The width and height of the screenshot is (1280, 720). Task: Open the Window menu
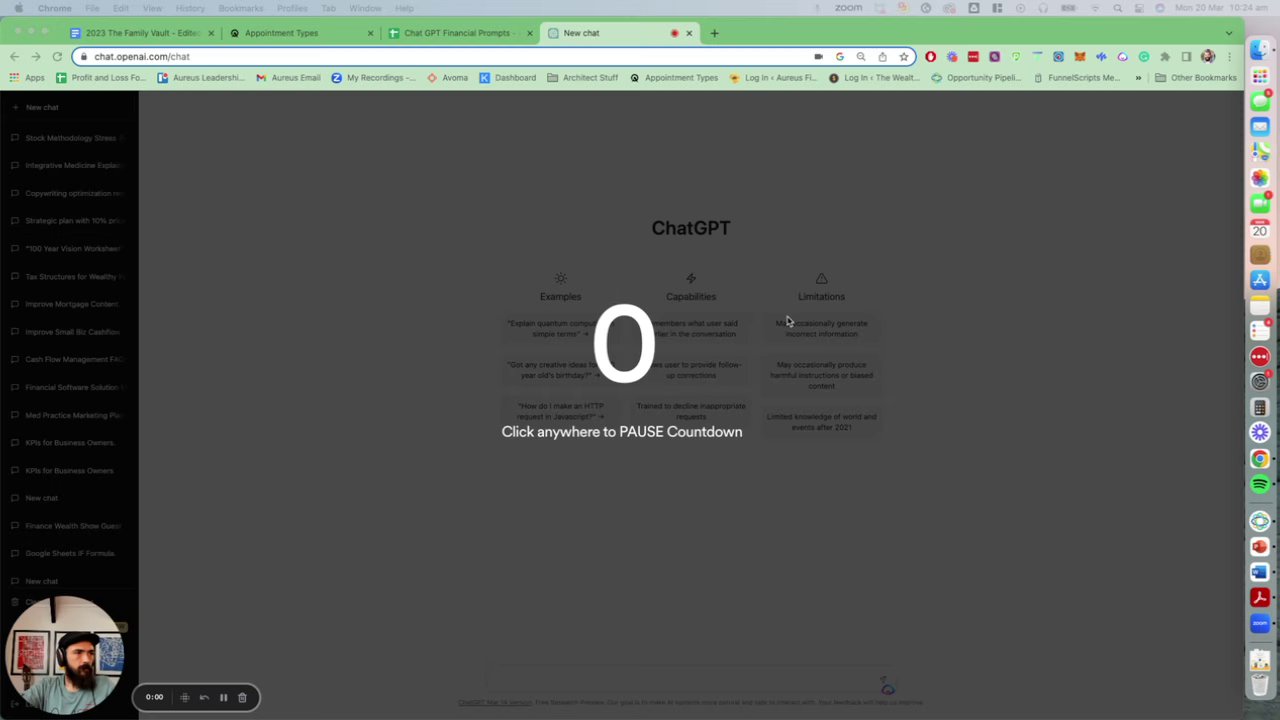[x=365, y=8]
